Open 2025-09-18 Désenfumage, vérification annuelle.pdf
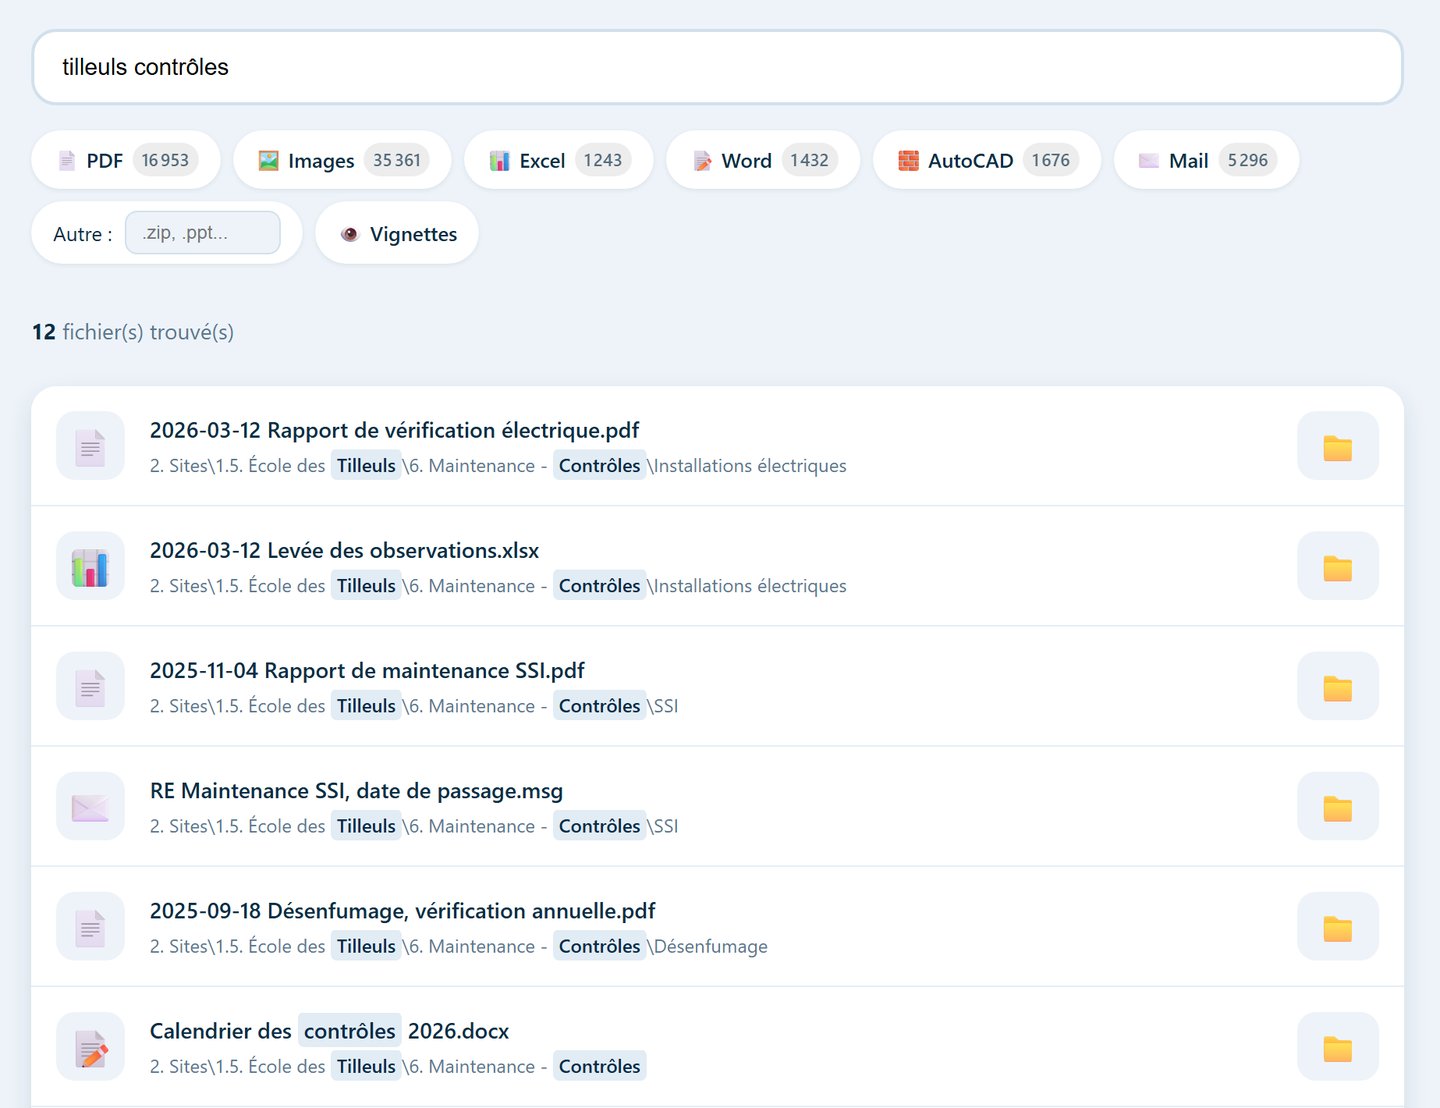The height and width of the screenshot is (1108, 1440). pos(402,911)
